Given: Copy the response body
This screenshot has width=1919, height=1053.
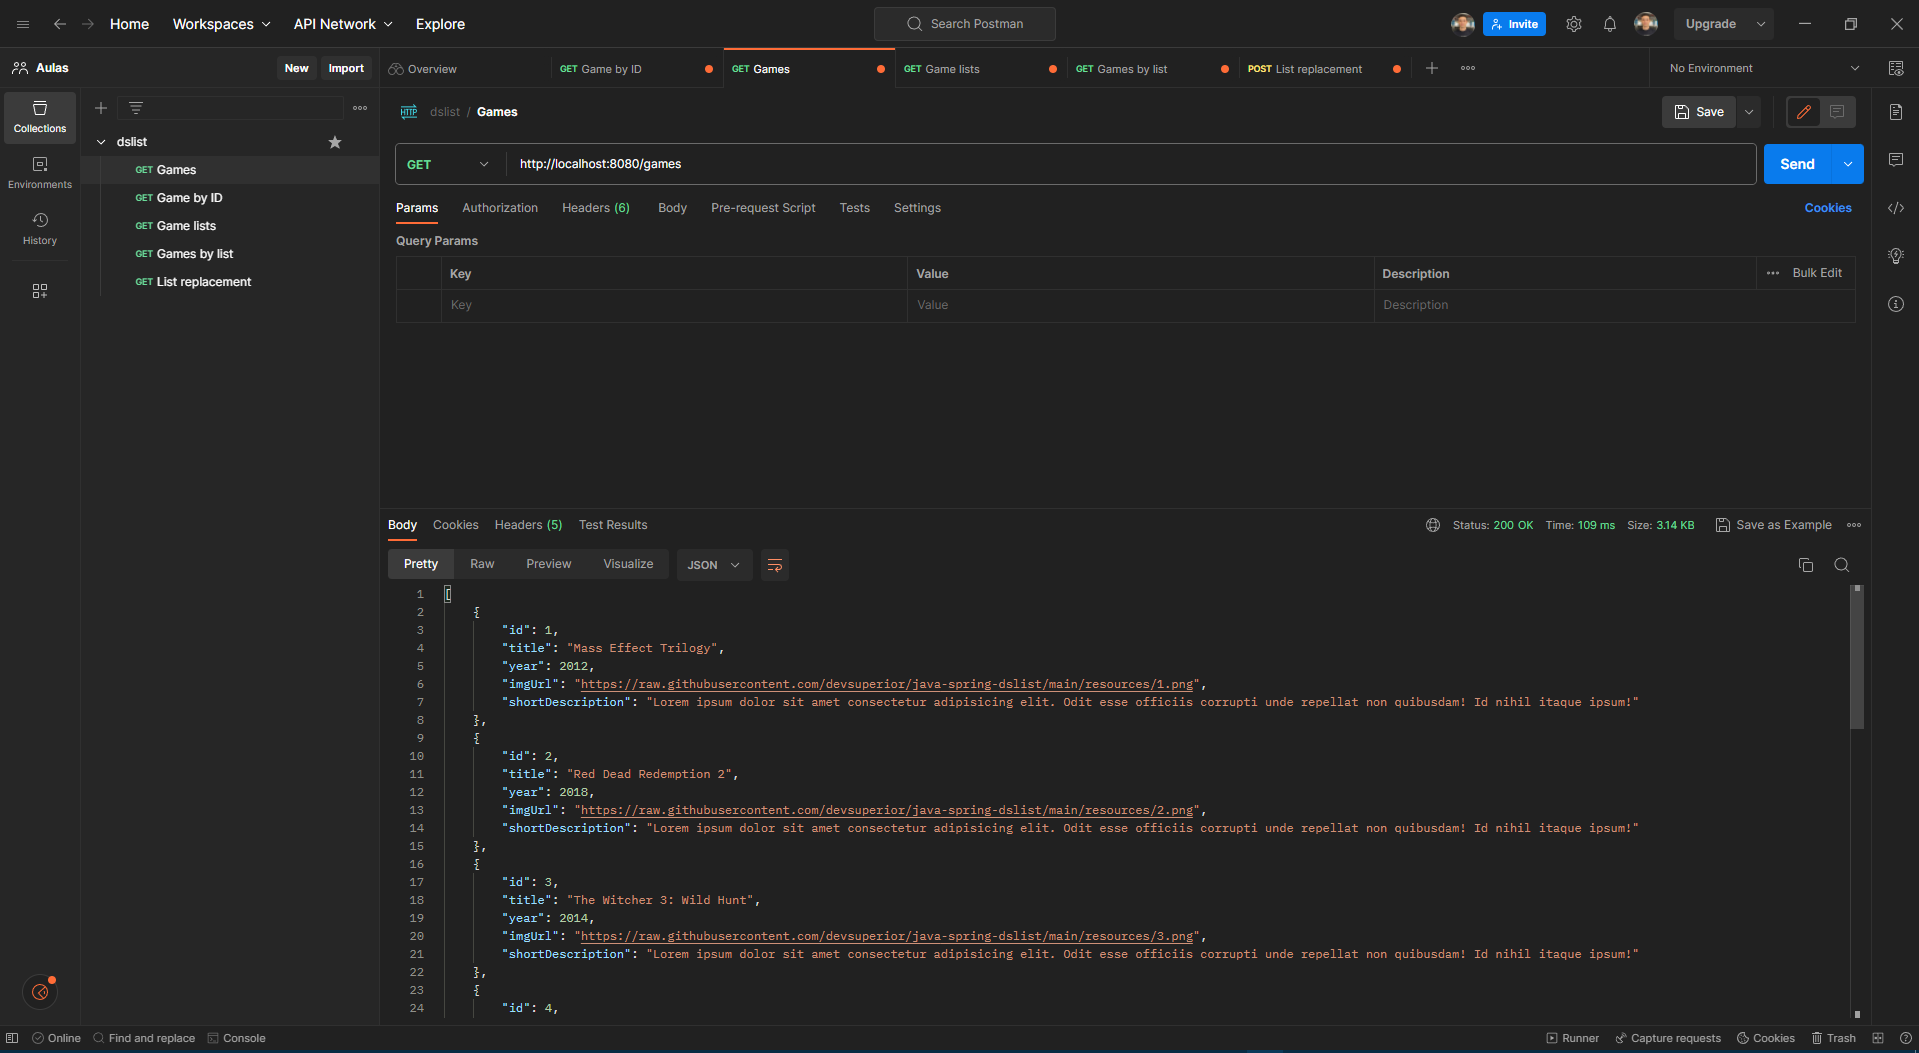Looking at the screenshot, I should [1806, 565].
